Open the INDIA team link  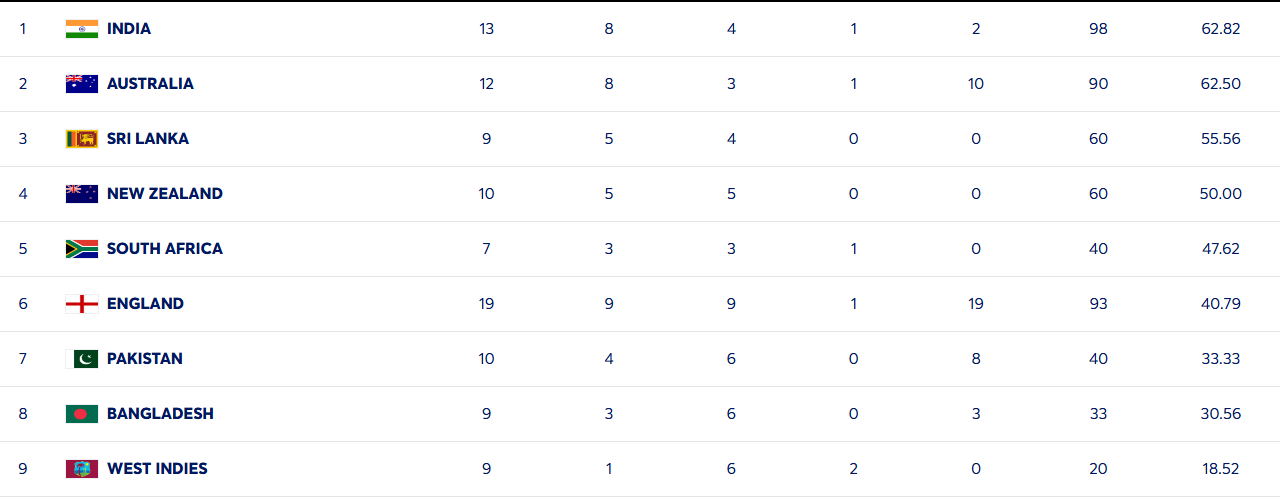click(x=129, y=29)
